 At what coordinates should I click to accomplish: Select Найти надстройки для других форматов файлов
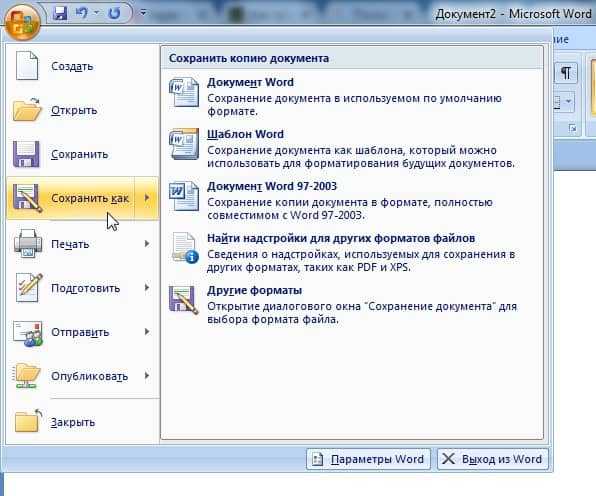[x=341, y=238]
